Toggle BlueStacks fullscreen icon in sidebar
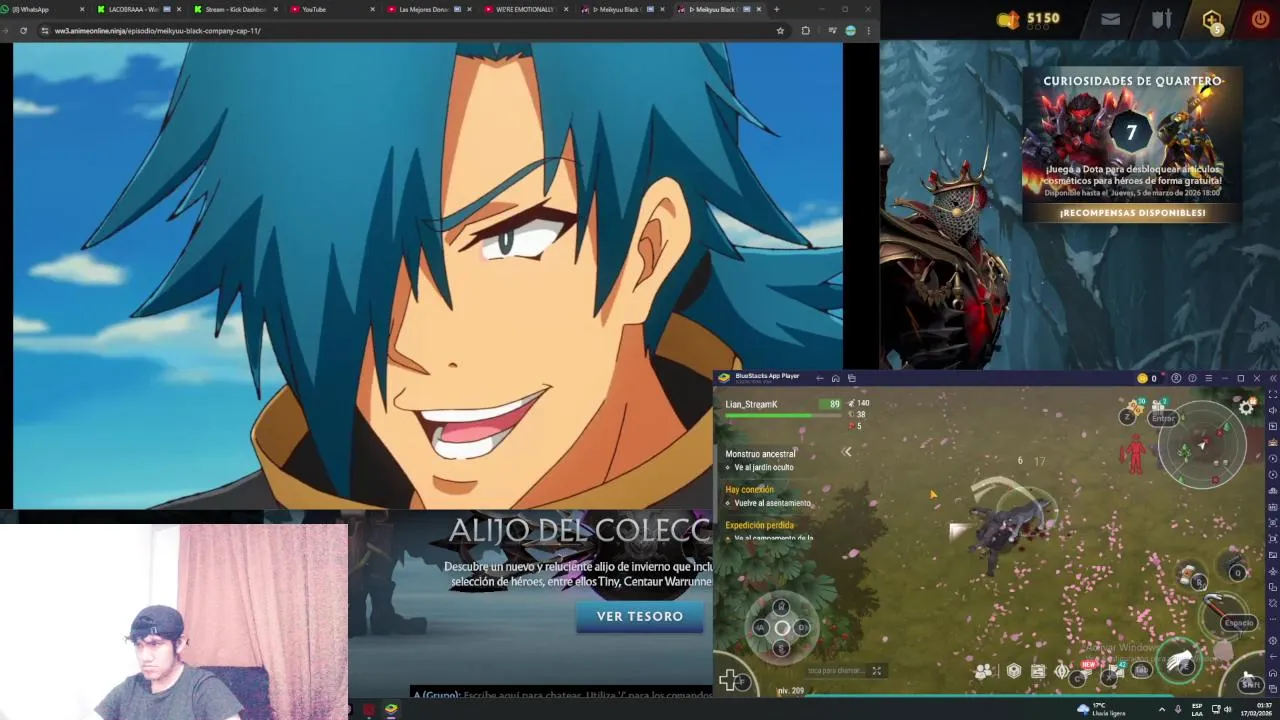Screen dimensions: 1280x720 point(1273,395)
